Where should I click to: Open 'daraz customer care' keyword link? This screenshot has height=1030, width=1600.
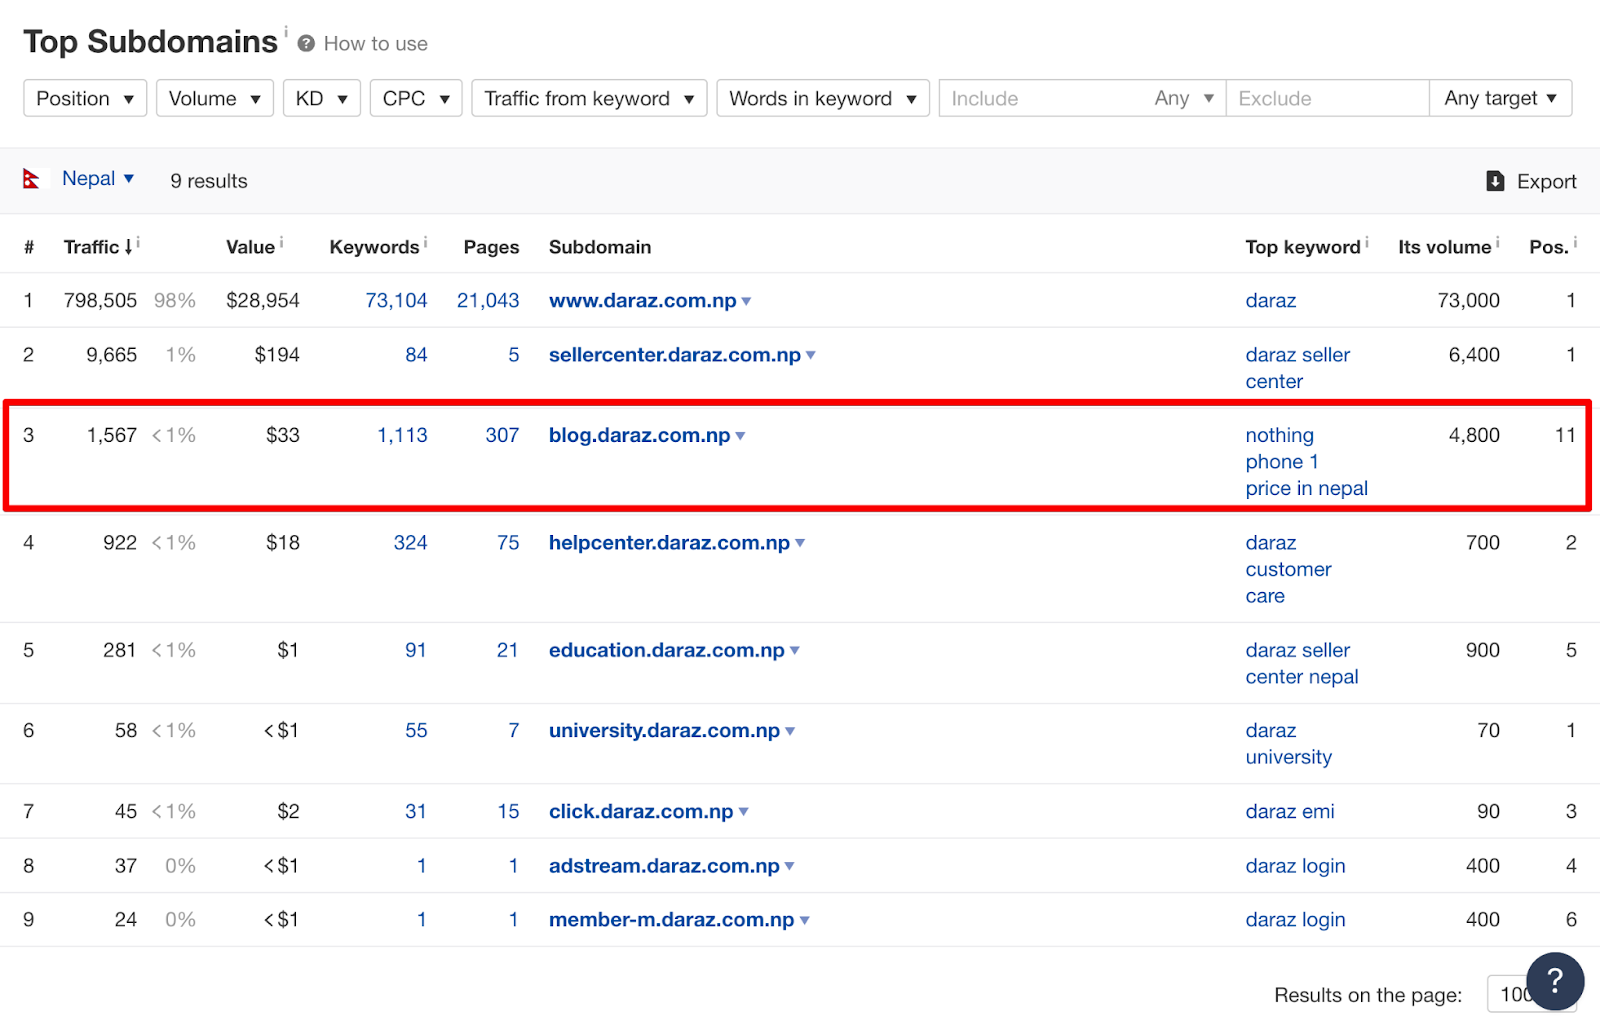(x=1289, y=569)
